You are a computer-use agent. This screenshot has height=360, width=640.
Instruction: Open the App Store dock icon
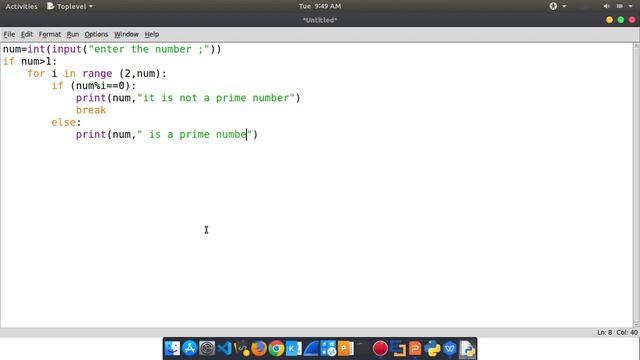190,349
